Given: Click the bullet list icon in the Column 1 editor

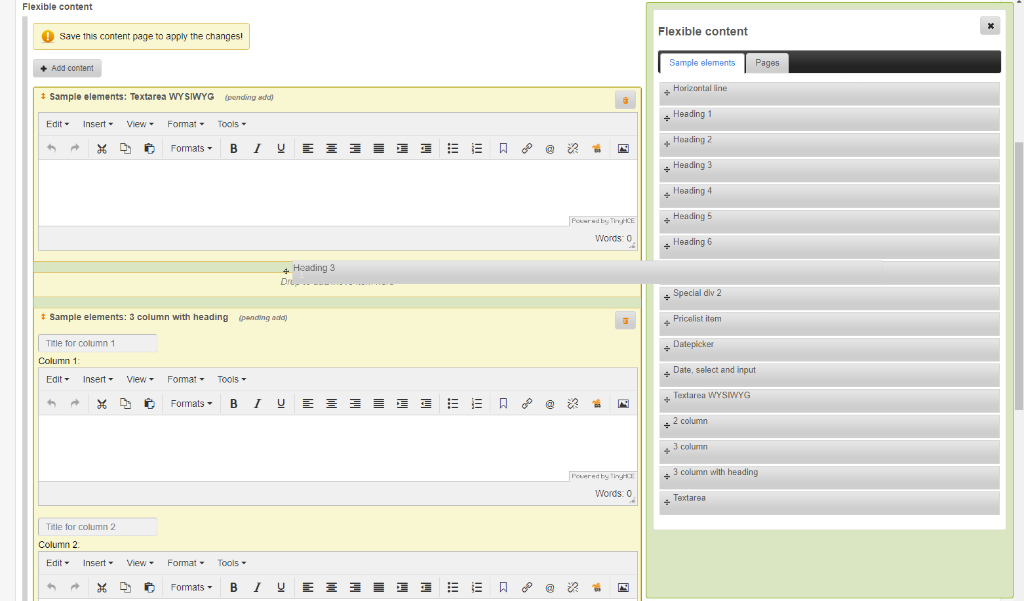Looking at the screenshot, I should [x=453, y=404].
